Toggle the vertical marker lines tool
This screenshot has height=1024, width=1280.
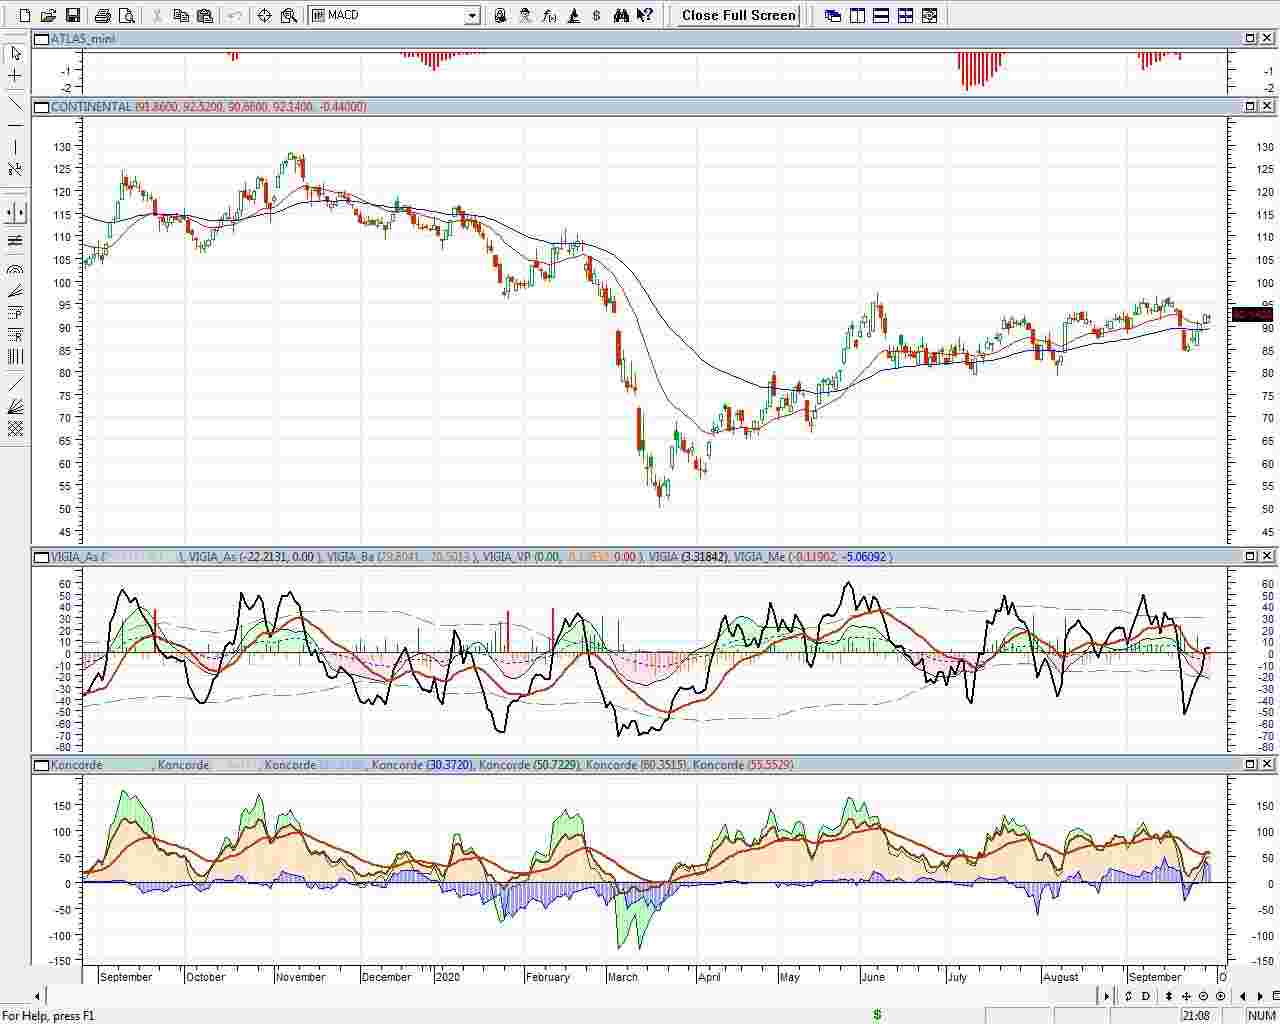coord(15,213)
